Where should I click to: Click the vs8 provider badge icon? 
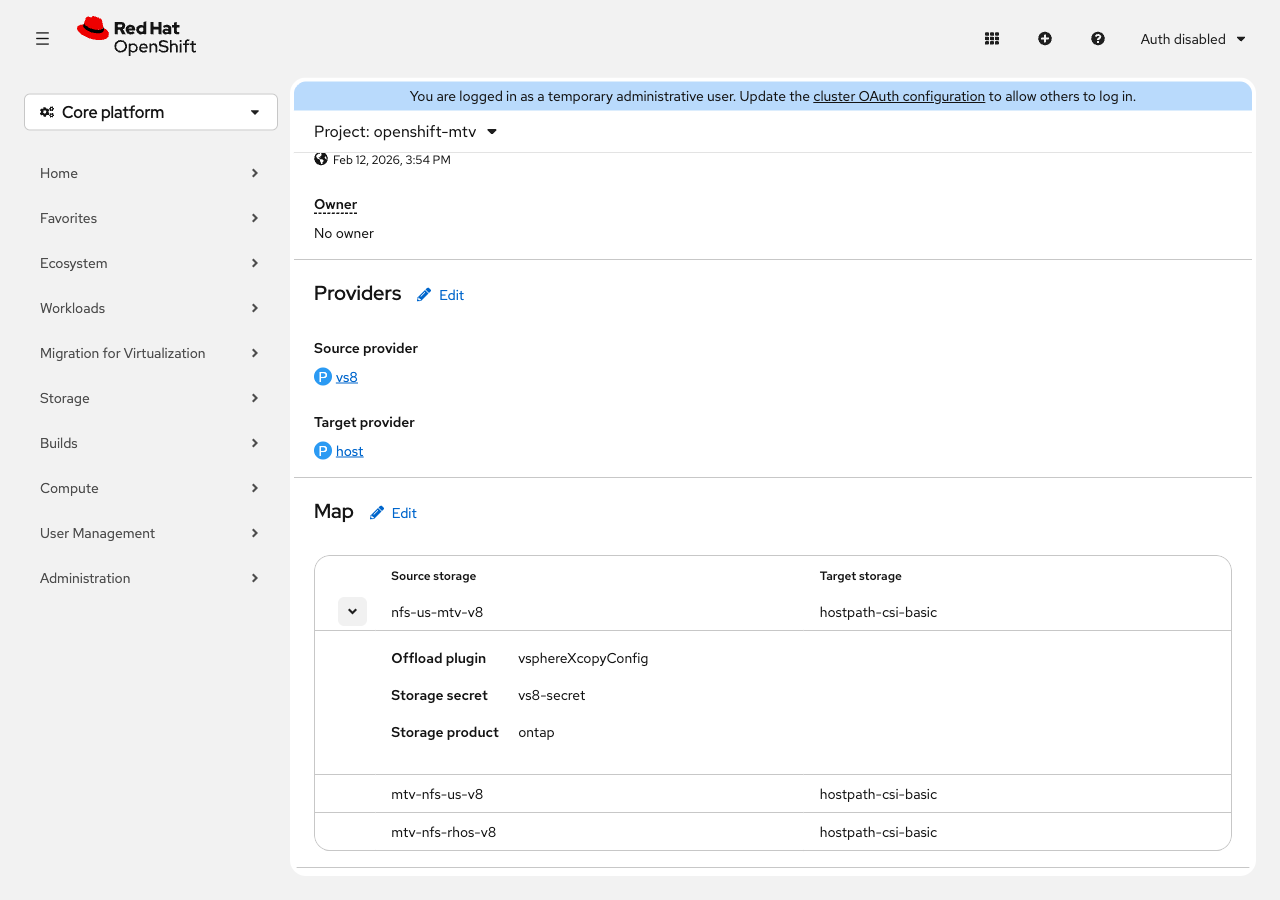[x=323, y=377]
